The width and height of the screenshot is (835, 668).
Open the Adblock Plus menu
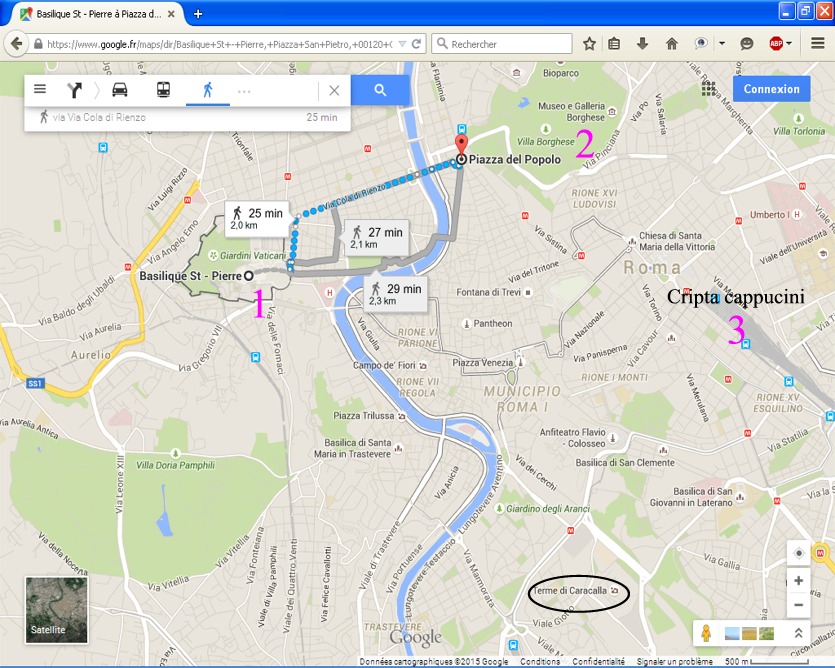coord(780,44)
